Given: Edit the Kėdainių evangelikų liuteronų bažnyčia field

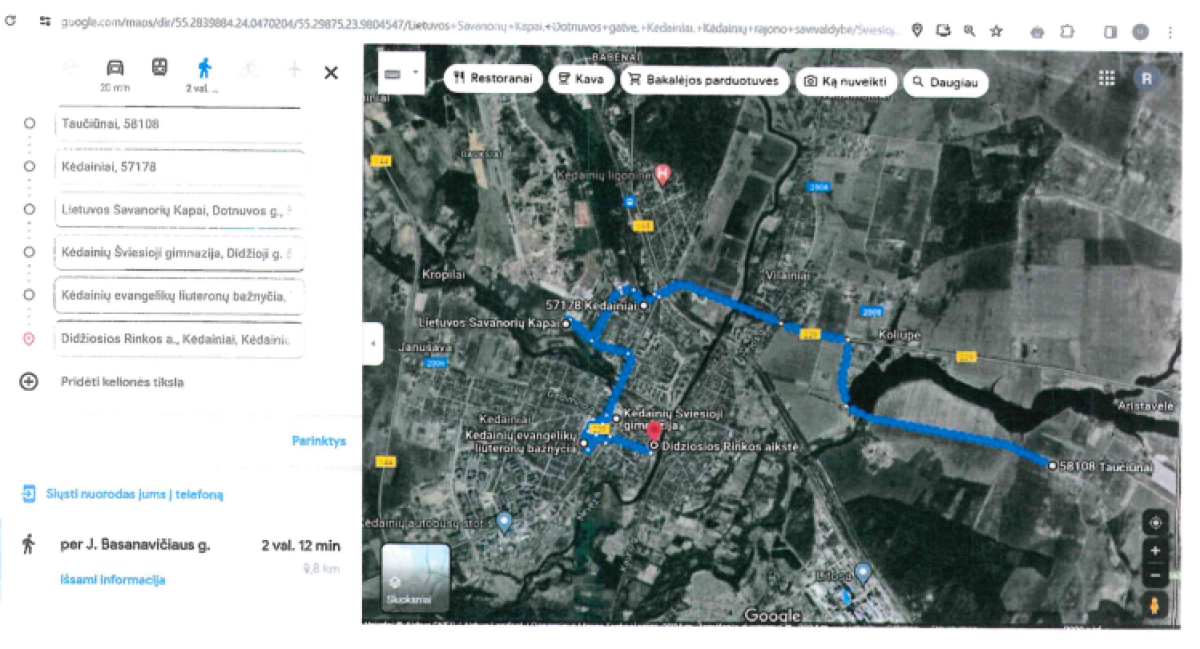Looking at the screenshot, I should point(180,296).
